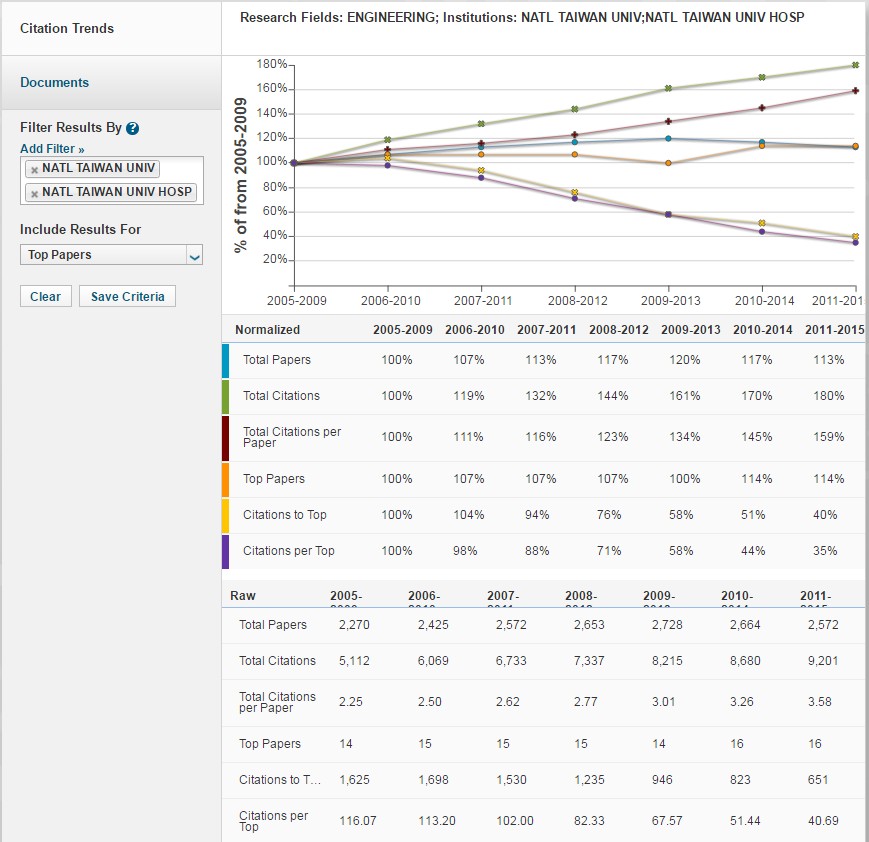Click the purple Citations per Top swatch
The width and height of the screenshot is (869, 842).
tap(226, 552)
